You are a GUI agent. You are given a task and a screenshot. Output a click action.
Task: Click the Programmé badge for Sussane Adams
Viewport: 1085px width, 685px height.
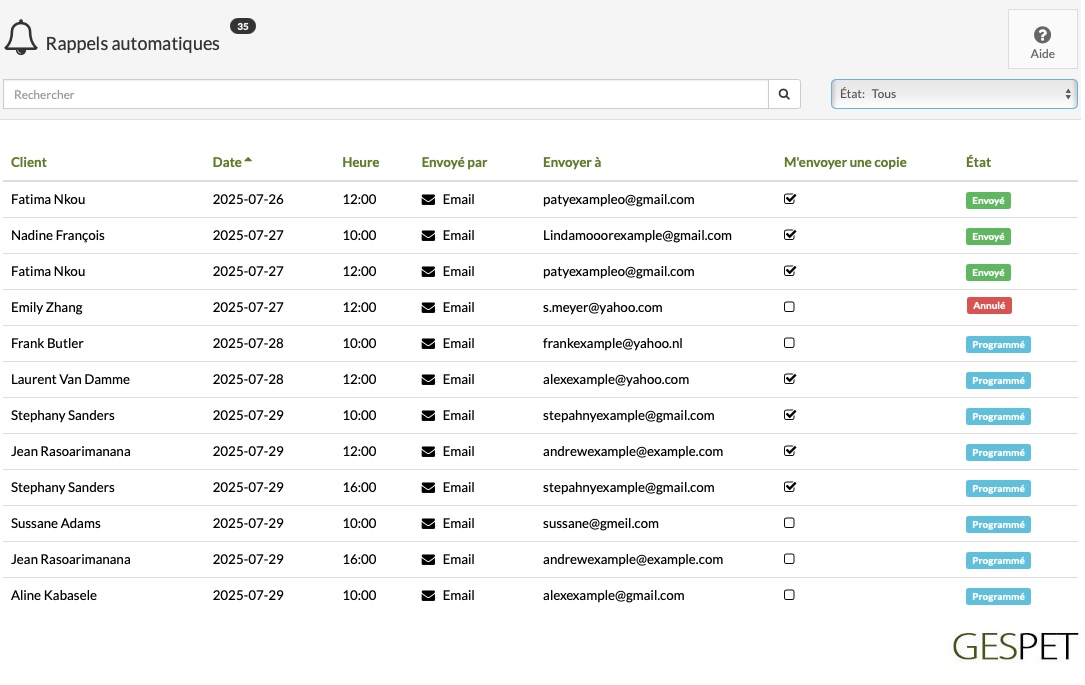pyautogui.click(x=998, y=524)
